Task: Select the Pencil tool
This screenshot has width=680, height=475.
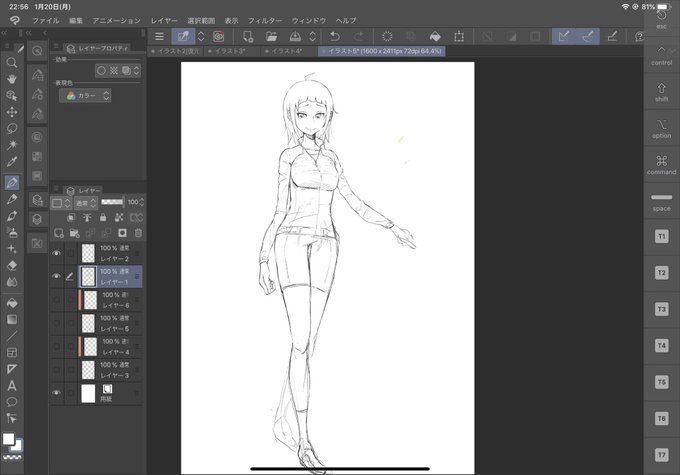Action: (12, 199)
